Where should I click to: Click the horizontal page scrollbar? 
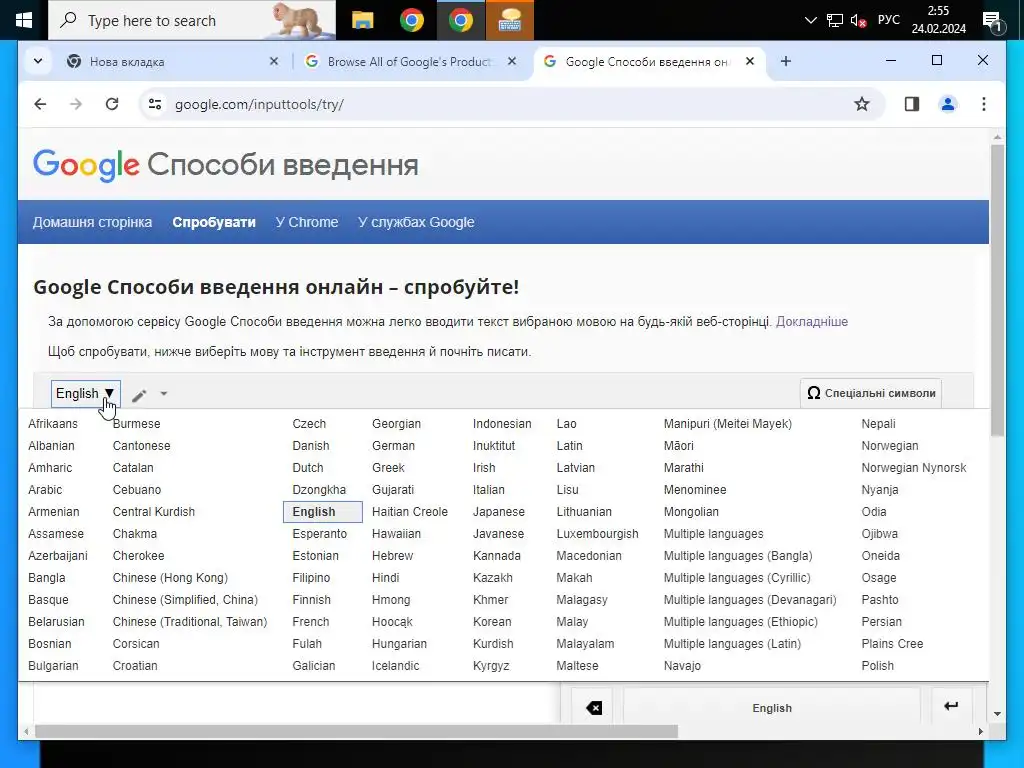click(356, 731)
